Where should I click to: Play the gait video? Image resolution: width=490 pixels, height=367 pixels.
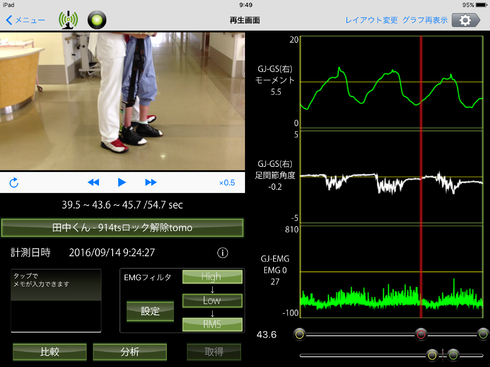(x=122, y=182)
